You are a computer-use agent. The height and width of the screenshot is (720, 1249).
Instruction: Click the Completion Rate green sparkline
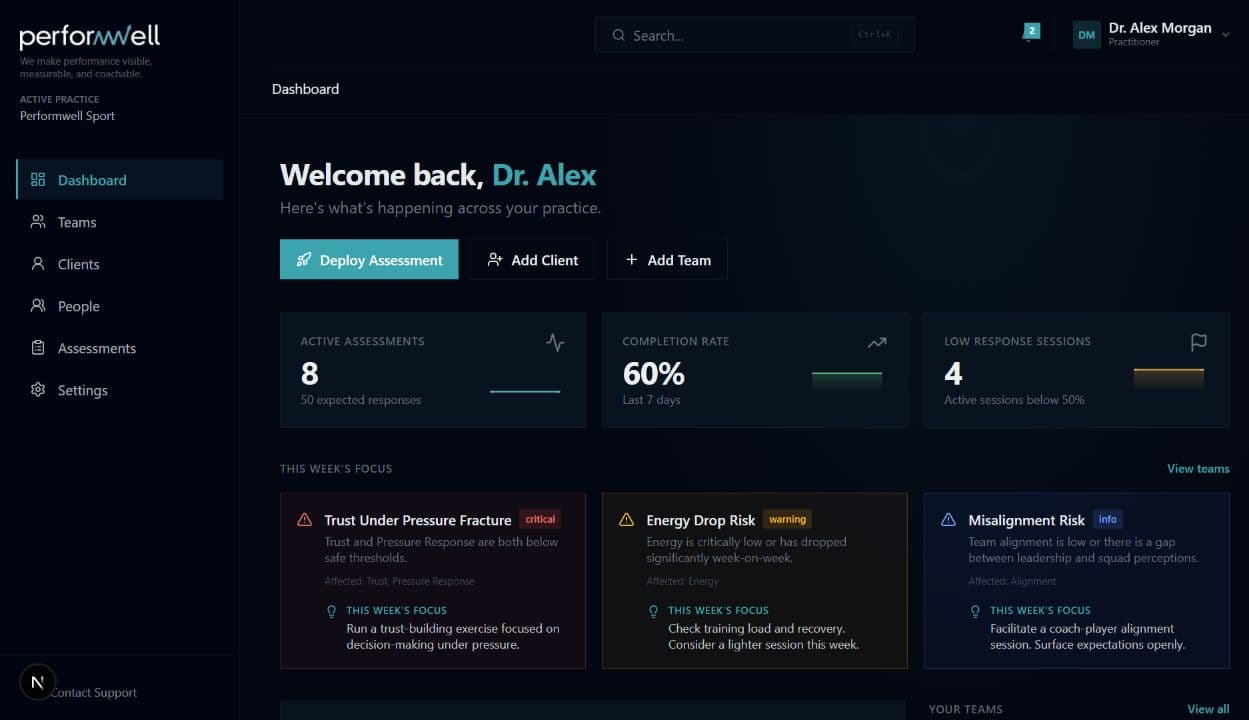click(x=847, y=379)
